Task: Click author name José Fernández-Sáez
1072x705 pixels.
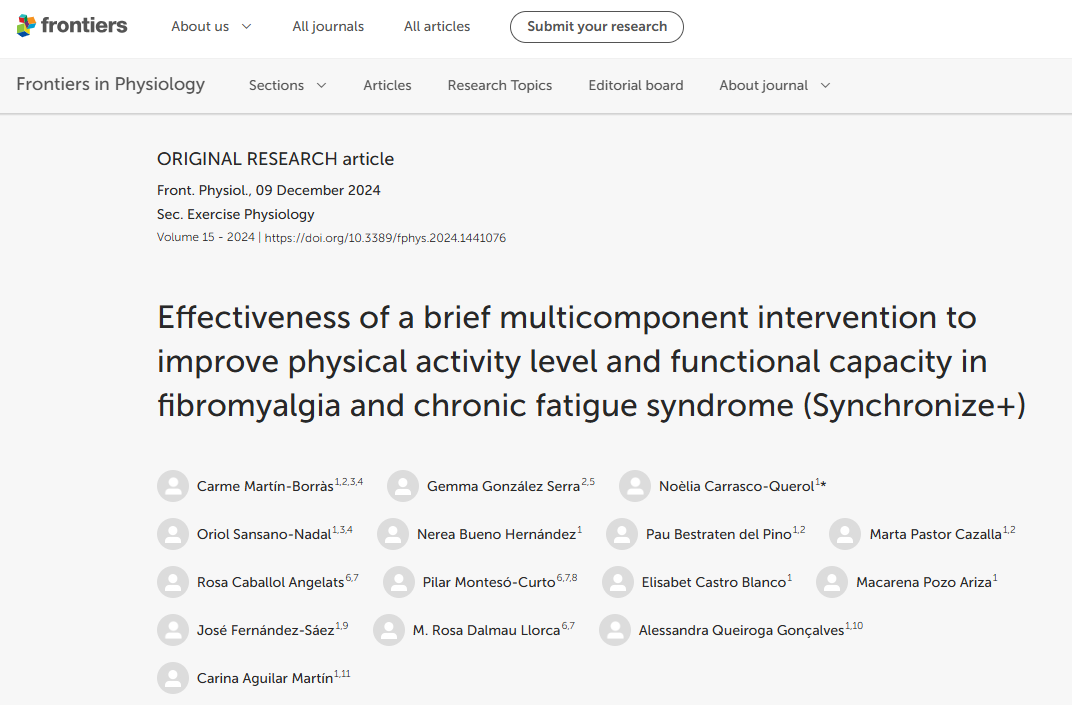Action: coord(265,630)
